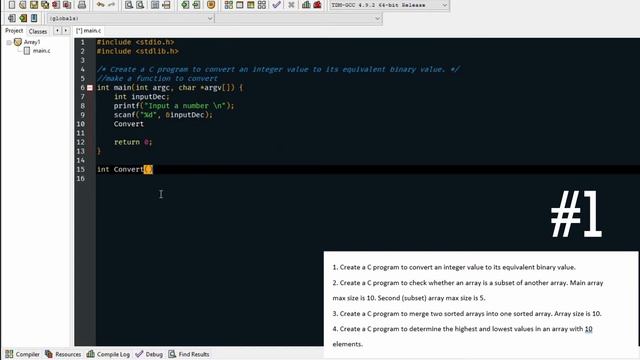Click the Open file toolbar icon
The width and height of the screenshot is (640, 360).
(x=23, y=5)
